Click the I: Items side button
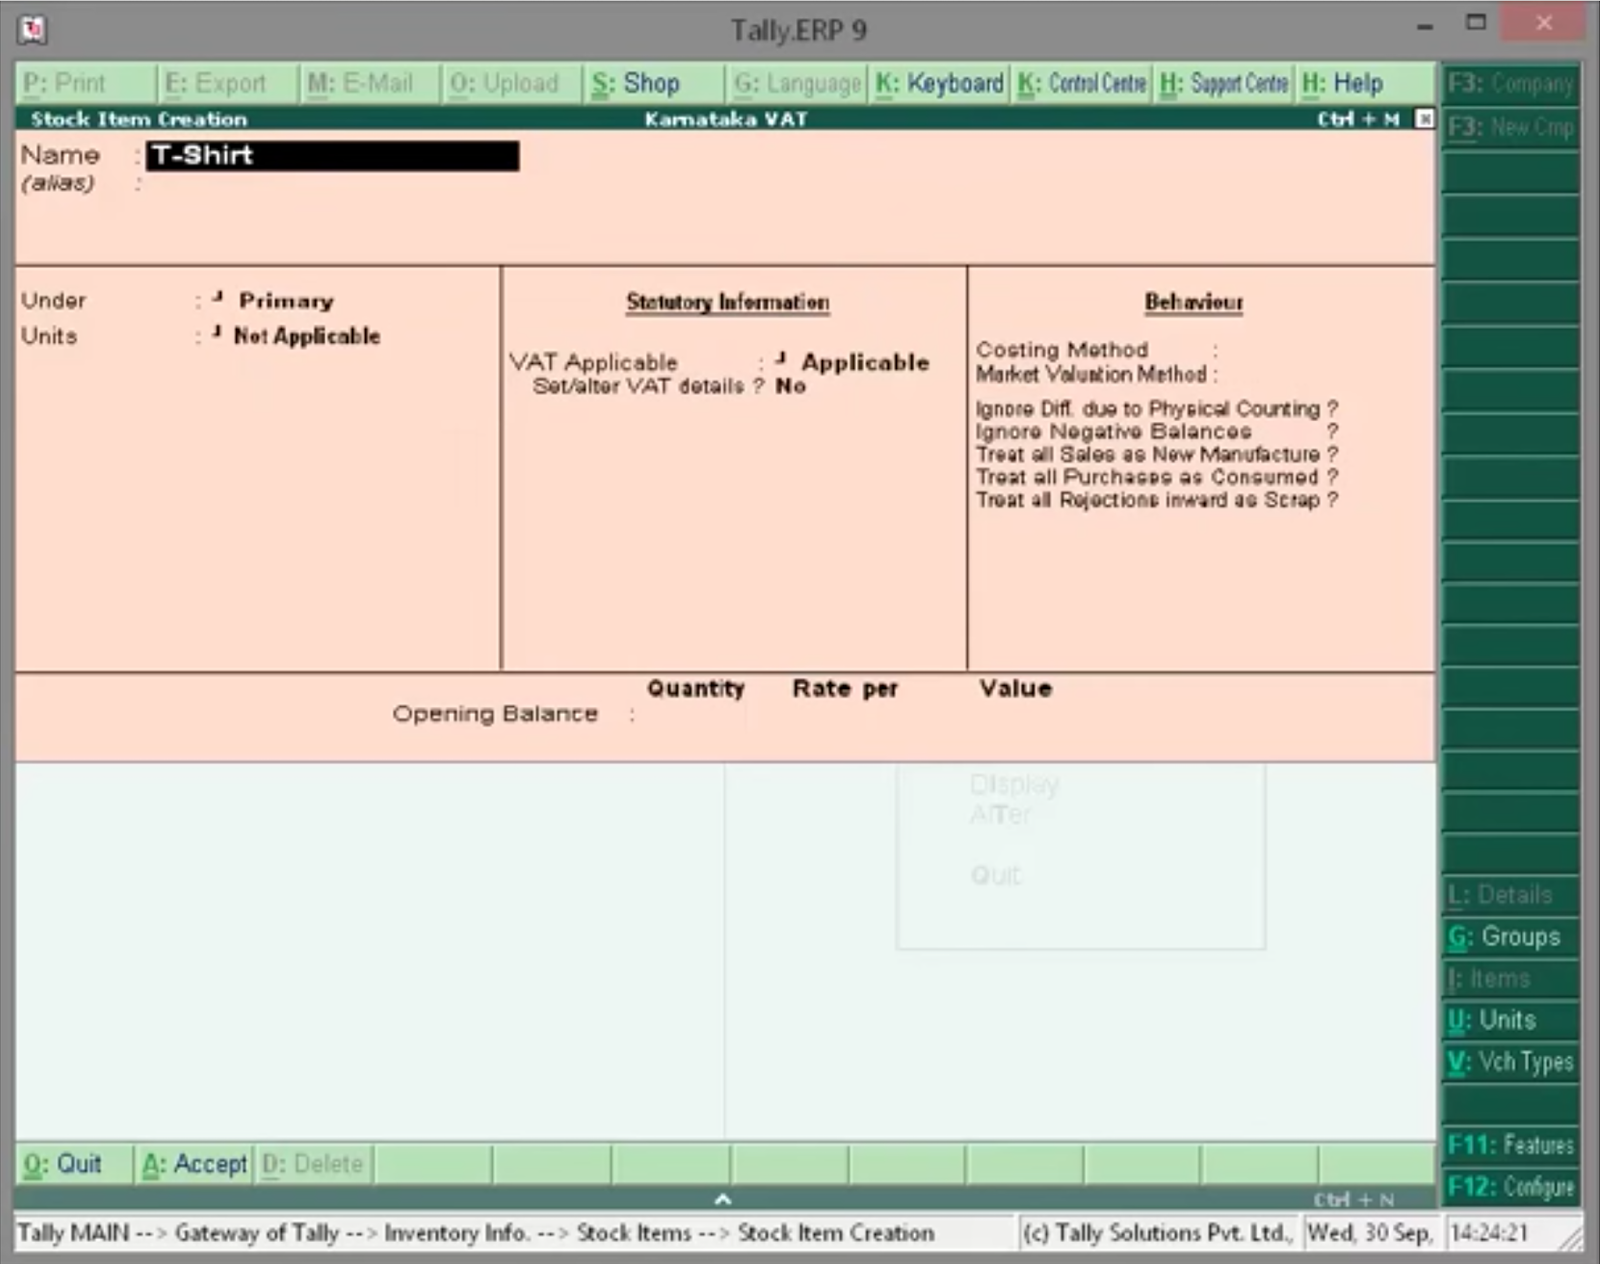1600x1264 pixels. point(1510,979)
